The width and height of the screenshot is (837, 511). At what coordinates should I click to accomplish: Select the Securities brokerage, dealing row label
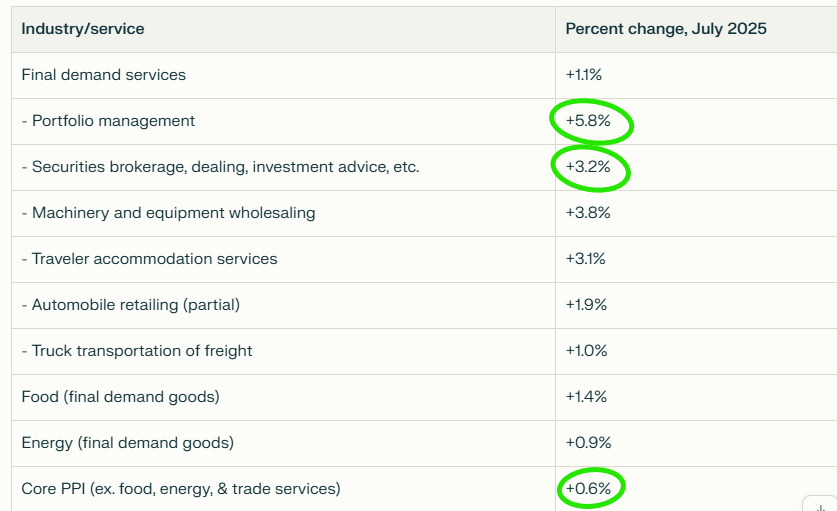(220, 167)
